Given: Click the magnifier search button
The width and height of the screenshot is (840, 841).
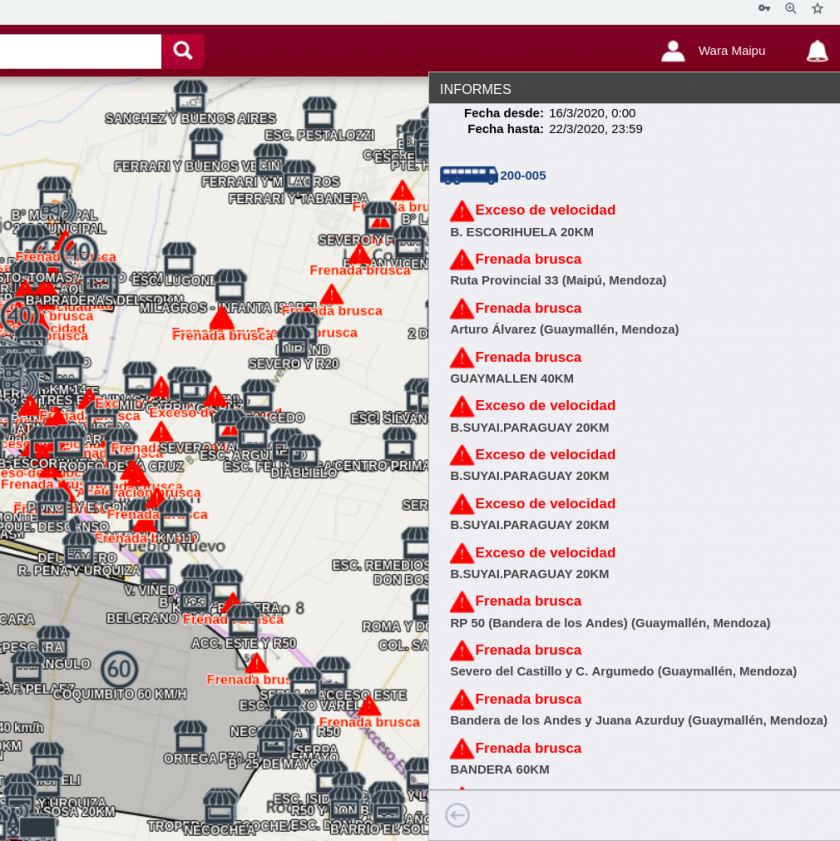Looking at the screenshot, I should (x=183, y=51).
